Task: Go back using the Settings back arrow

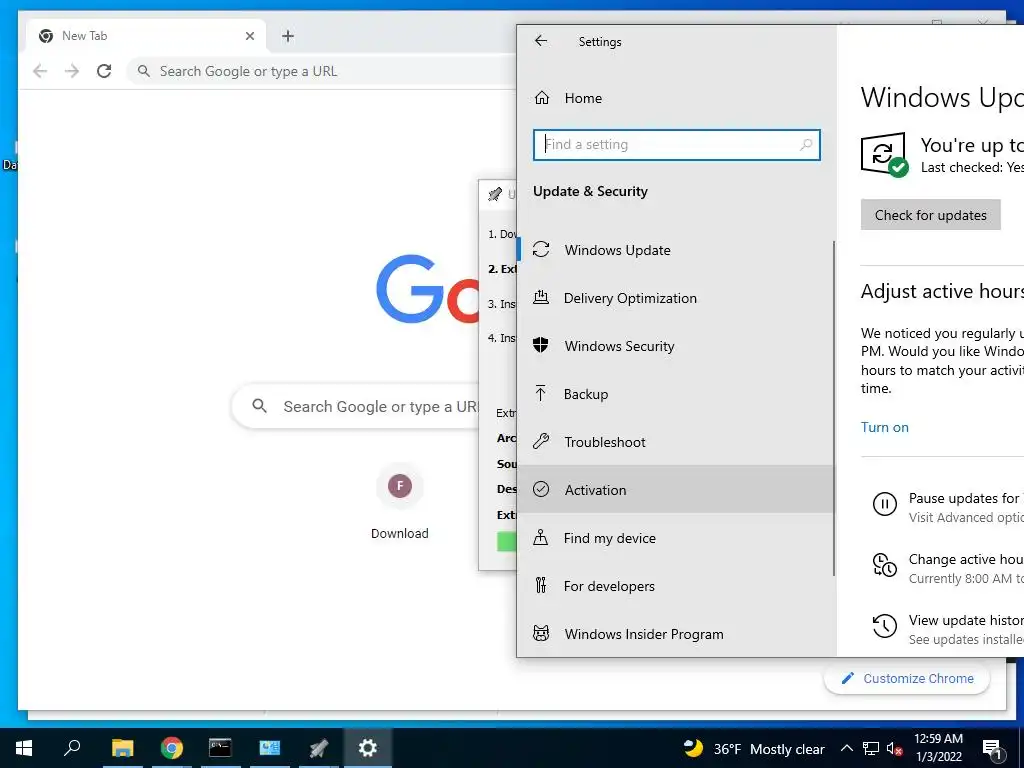Action: 541,41
